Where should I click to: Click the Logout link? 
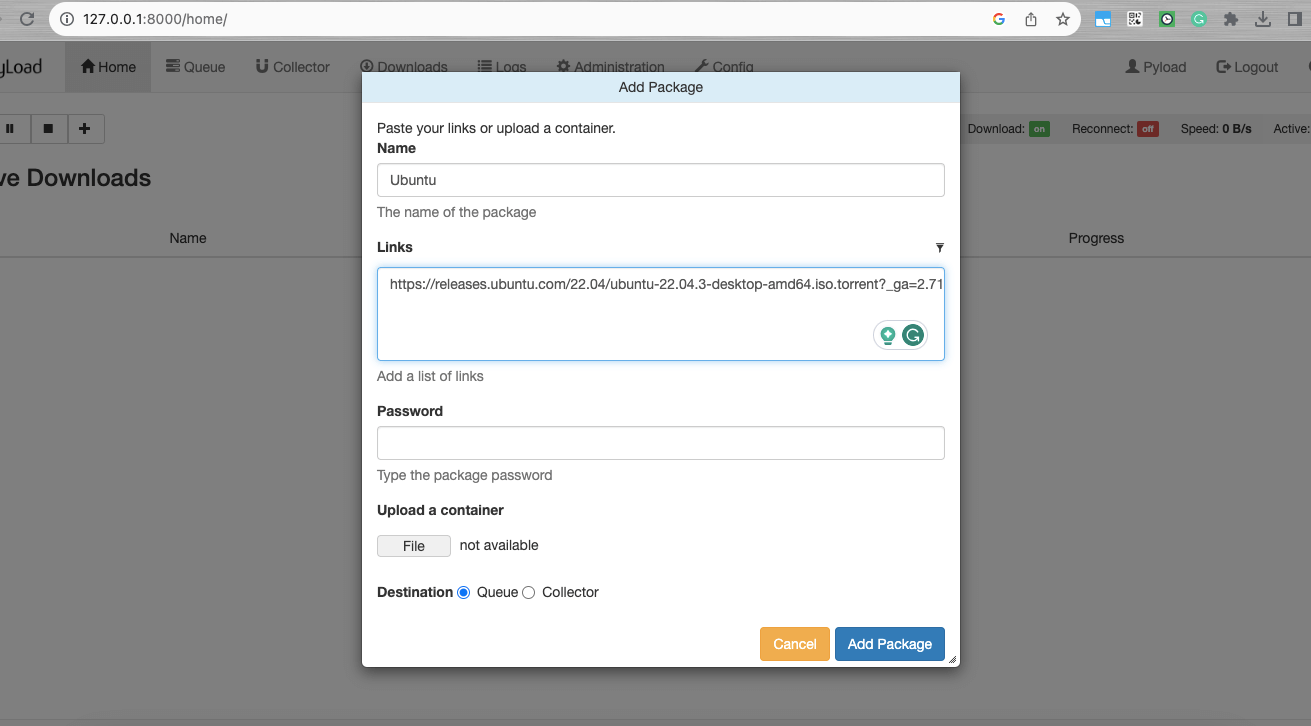tap(1247, 67)
